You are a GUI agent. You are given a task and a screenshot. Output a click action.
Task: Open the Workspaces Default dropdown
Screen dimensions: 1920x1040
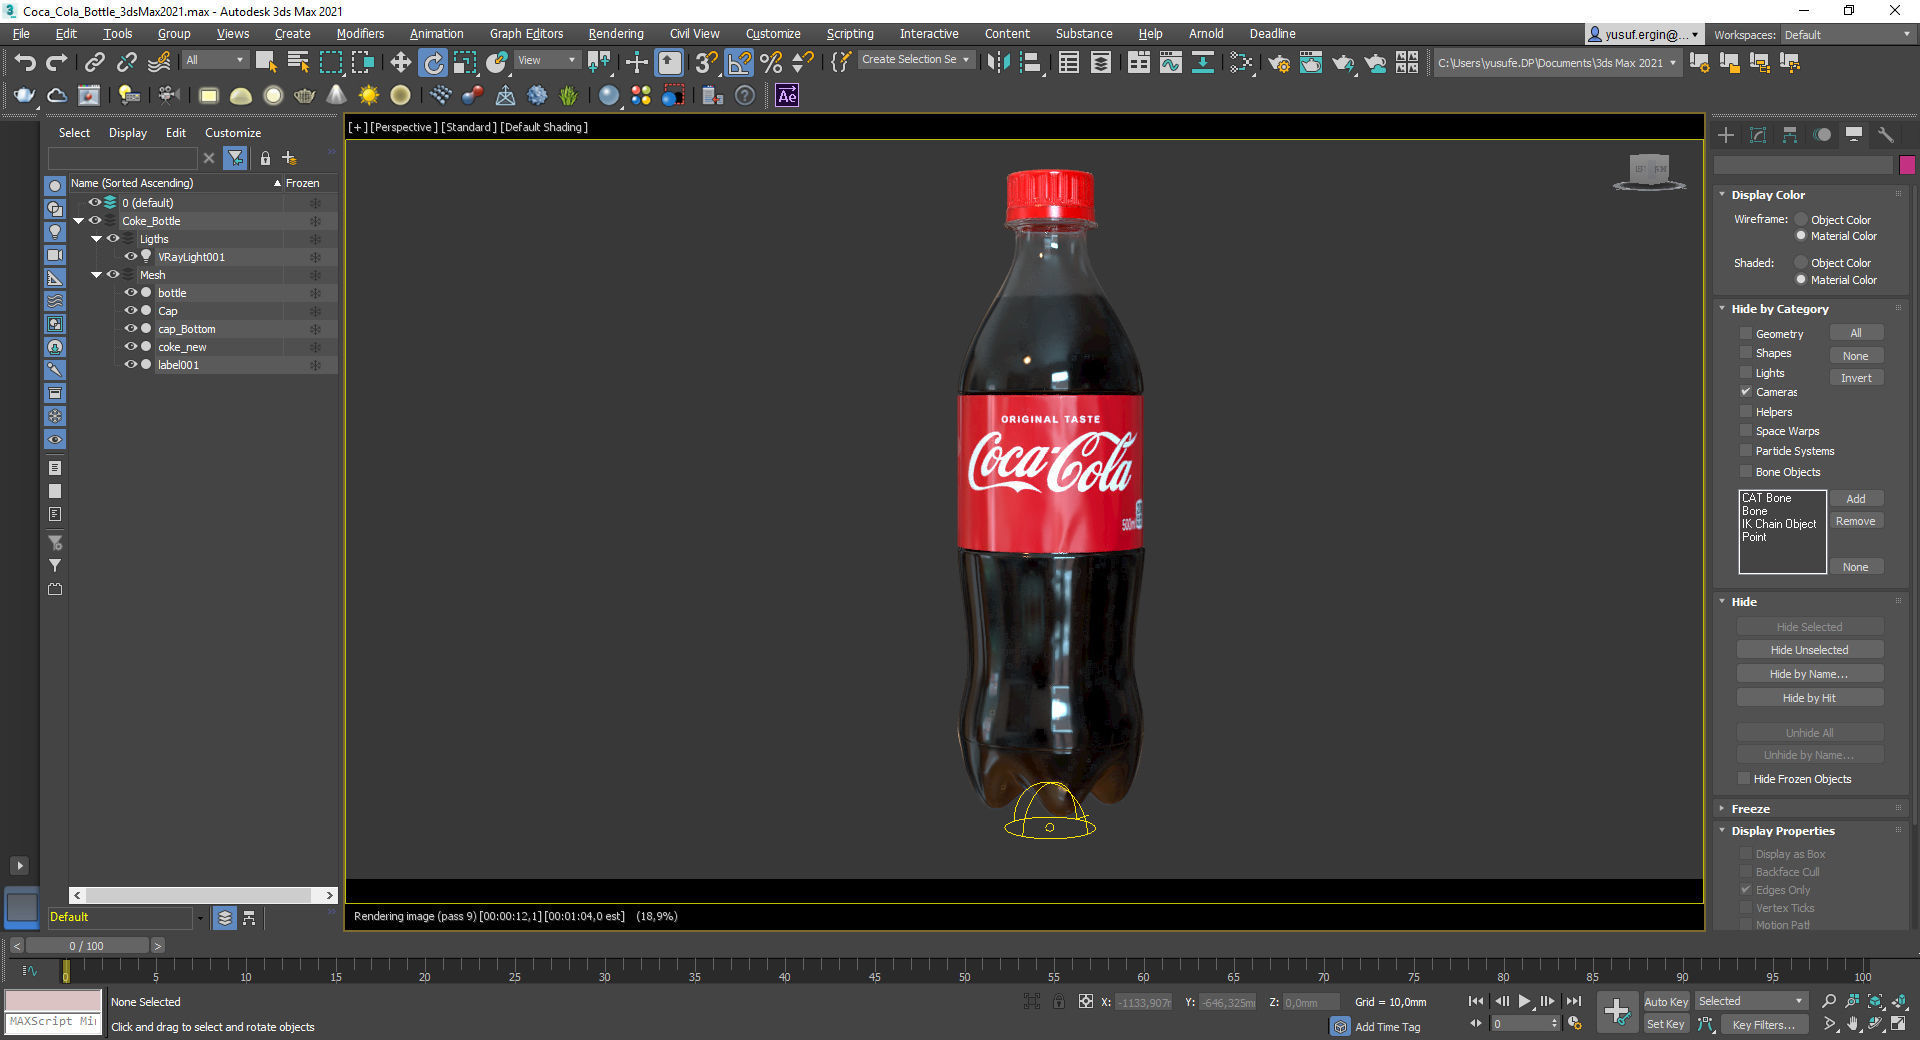[x=1848, y=35]
